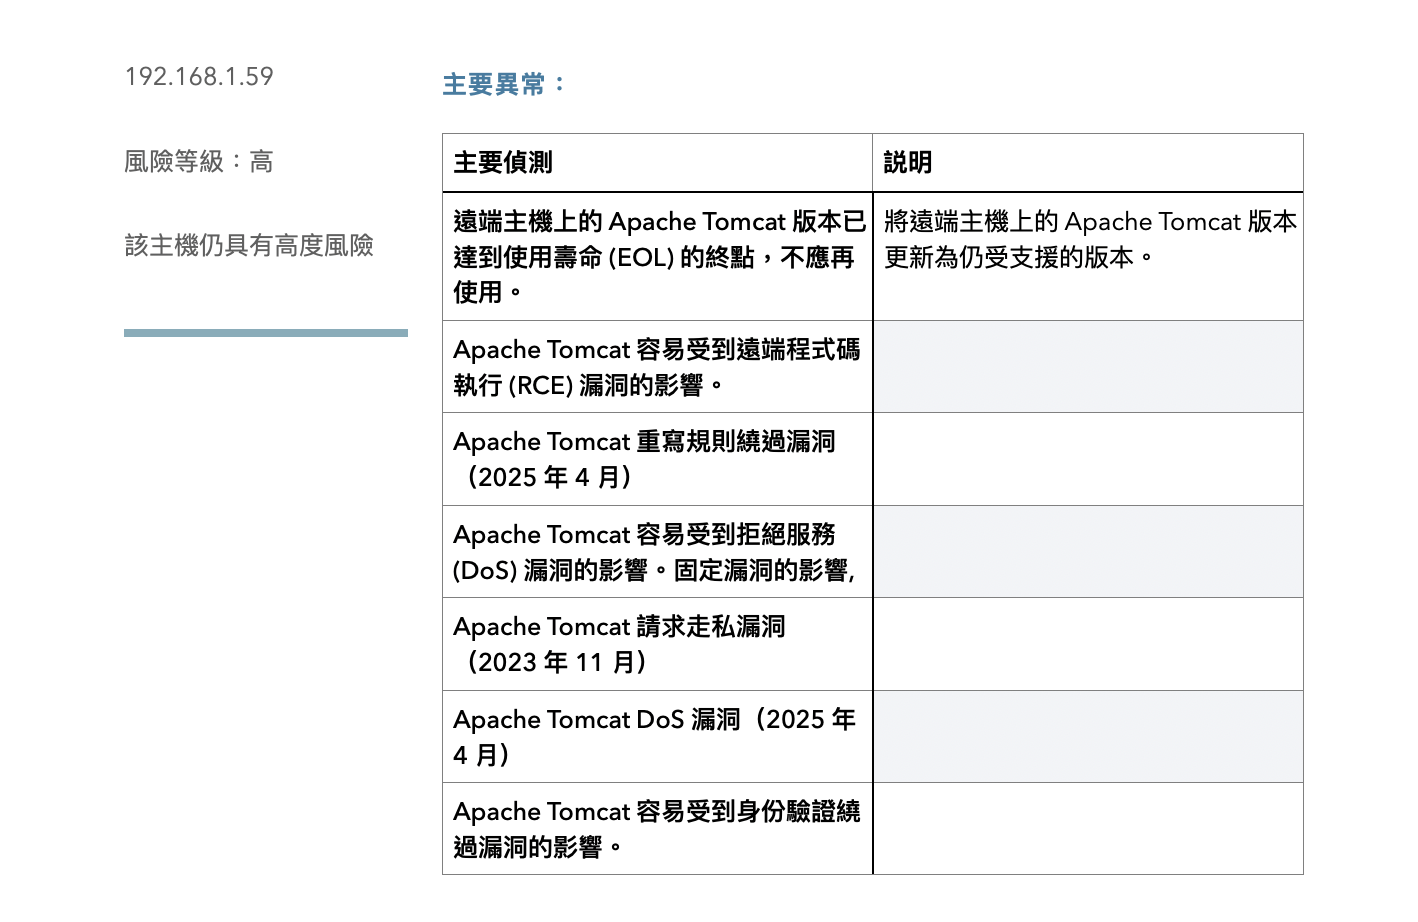The width and height of the screenshot is (1418, 922).
Task: Click the 主要偵測 table column header
Action: [503, 163]
